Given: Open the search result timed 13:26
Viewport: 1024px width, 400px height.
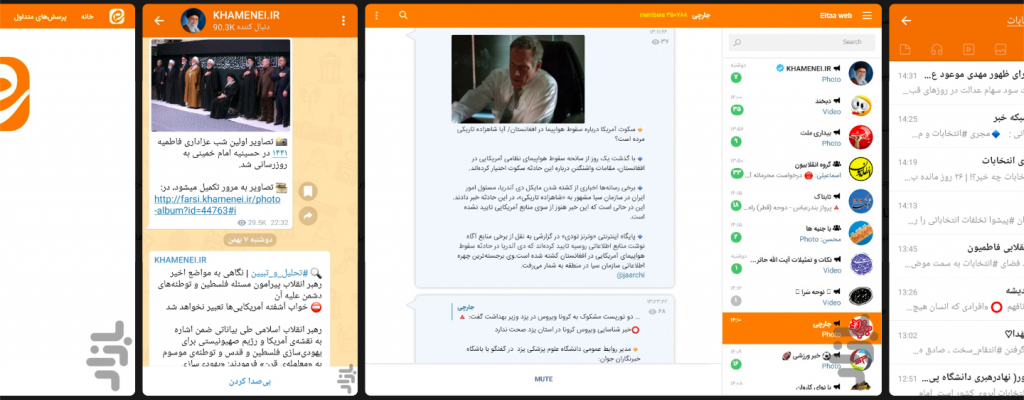Looking at the screenshot, I should pyautogui.click(x=957, y=299).
